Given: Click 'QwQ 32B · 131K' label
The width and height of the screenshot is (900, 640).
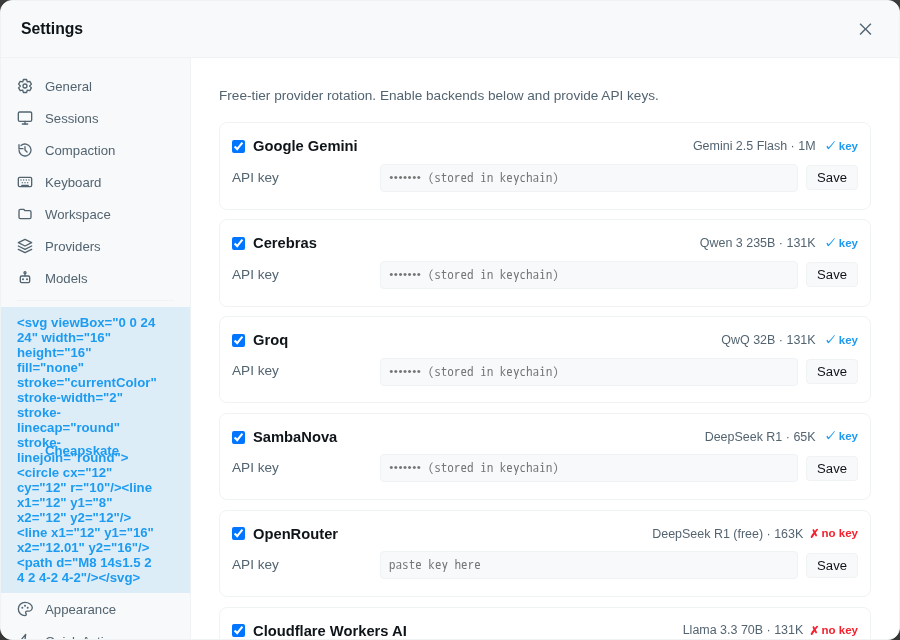Looking at the screenshot, I should click(768, 340).
